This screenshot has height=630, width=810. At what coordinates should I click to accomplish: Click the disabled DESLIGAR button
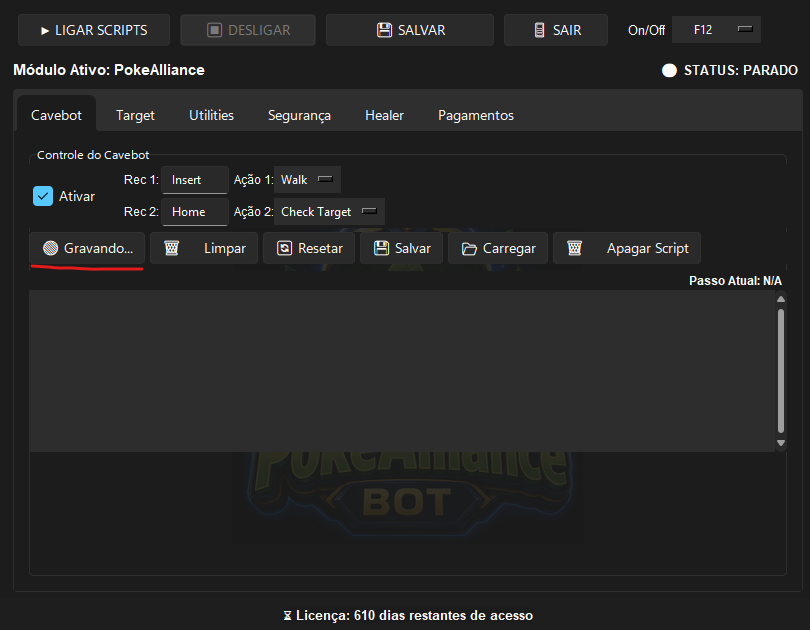pyautogui.click(x=248, y=30)
